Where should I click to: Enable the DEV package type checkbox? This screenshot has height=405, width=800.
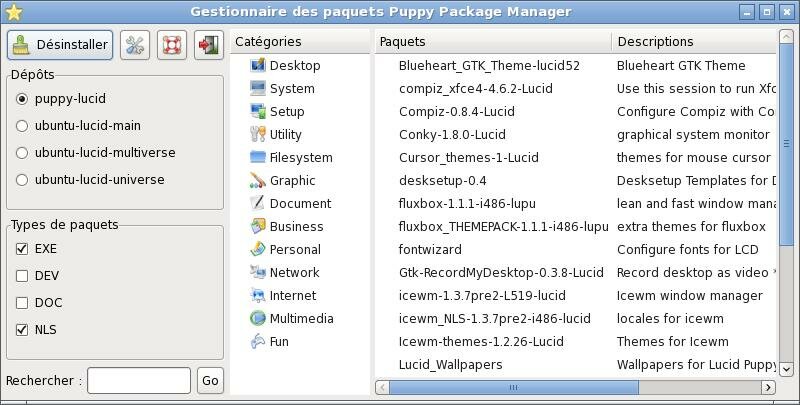click(22, 276)
